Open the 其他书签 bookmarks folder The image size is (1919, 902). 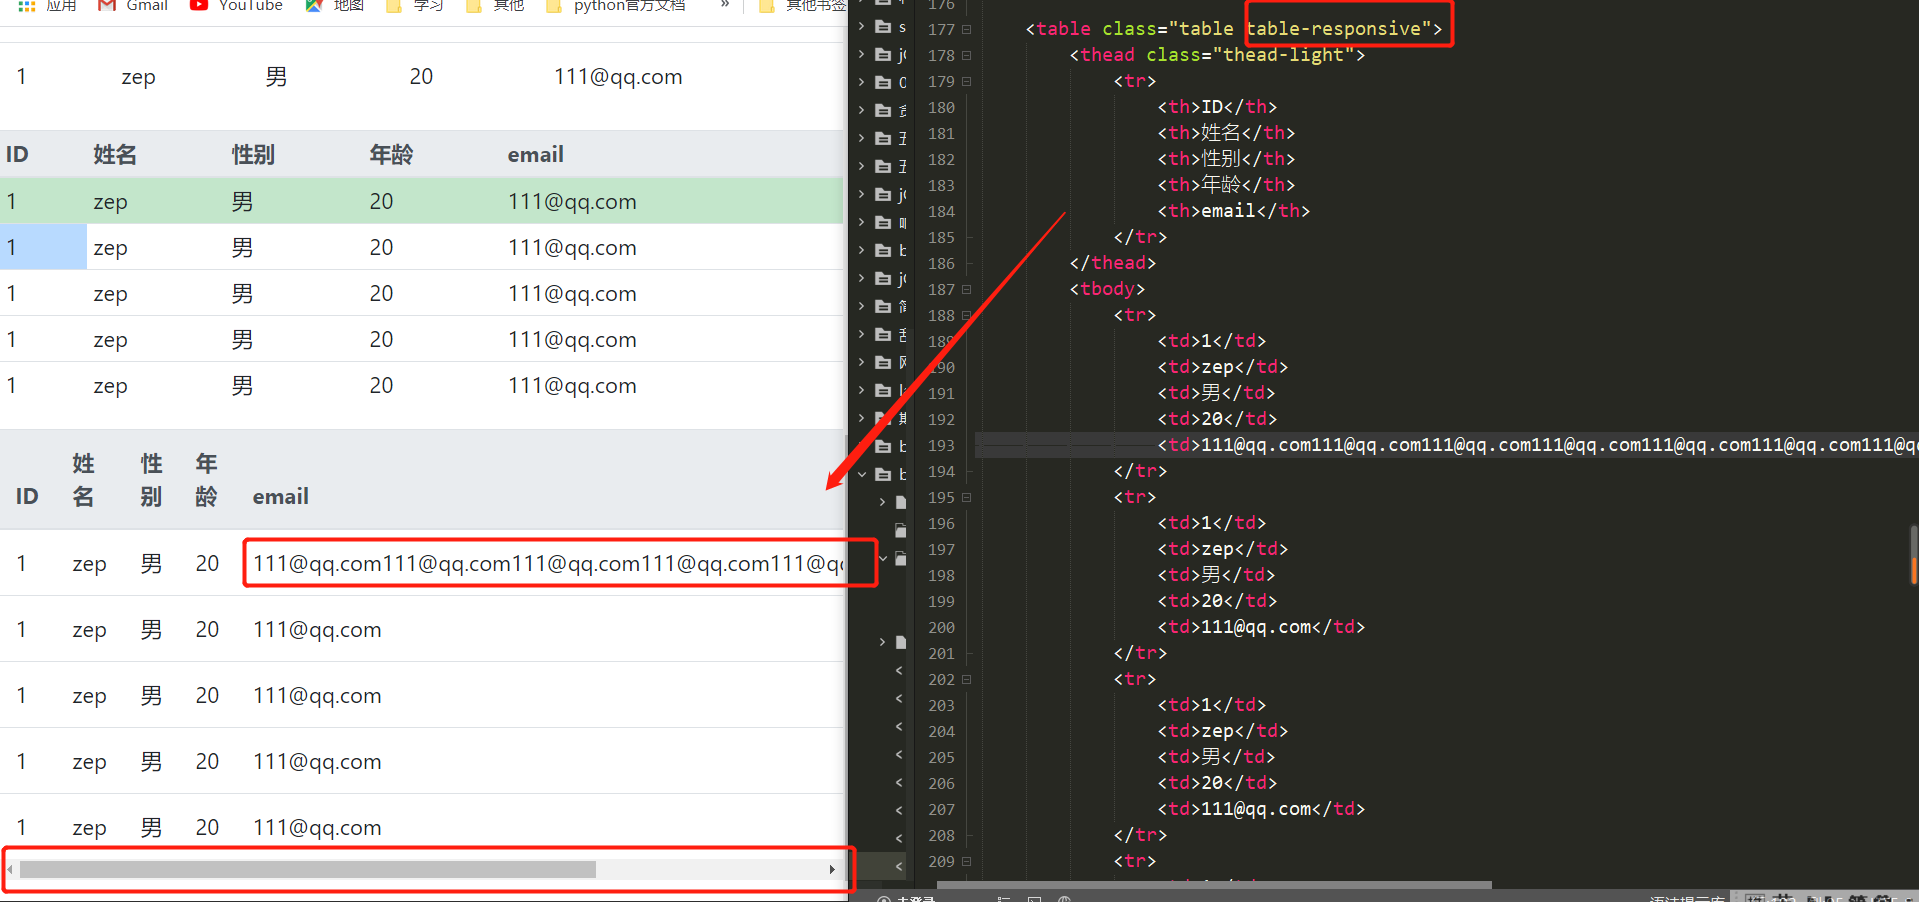803,5
